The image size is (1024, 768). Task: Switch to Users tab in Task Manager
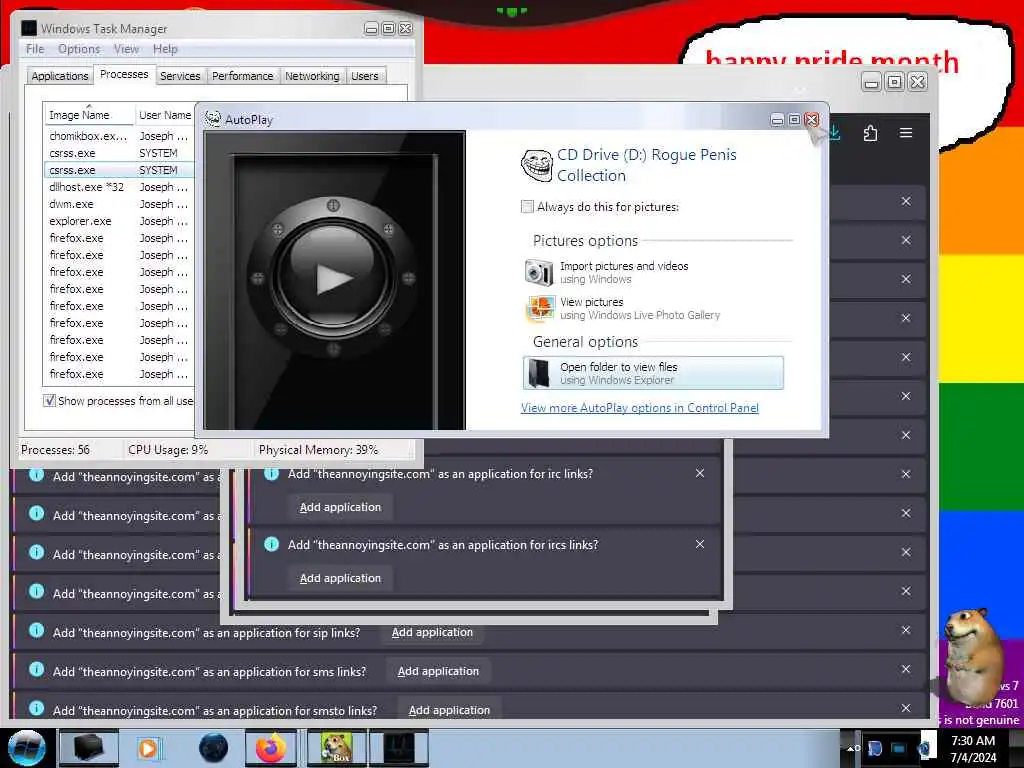[x=364, y=76]
